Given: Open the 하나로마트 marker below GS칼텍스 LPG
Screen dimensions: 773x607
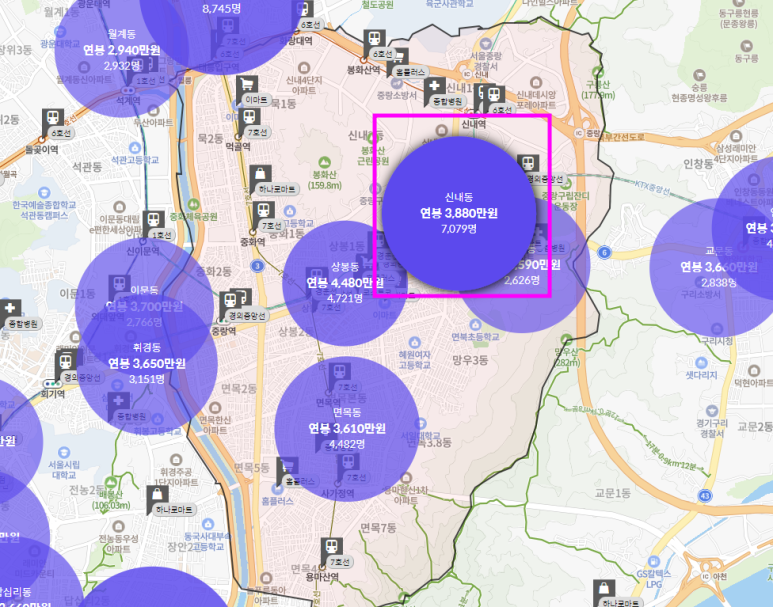Looking at the screenshot, I should (604, 589).
